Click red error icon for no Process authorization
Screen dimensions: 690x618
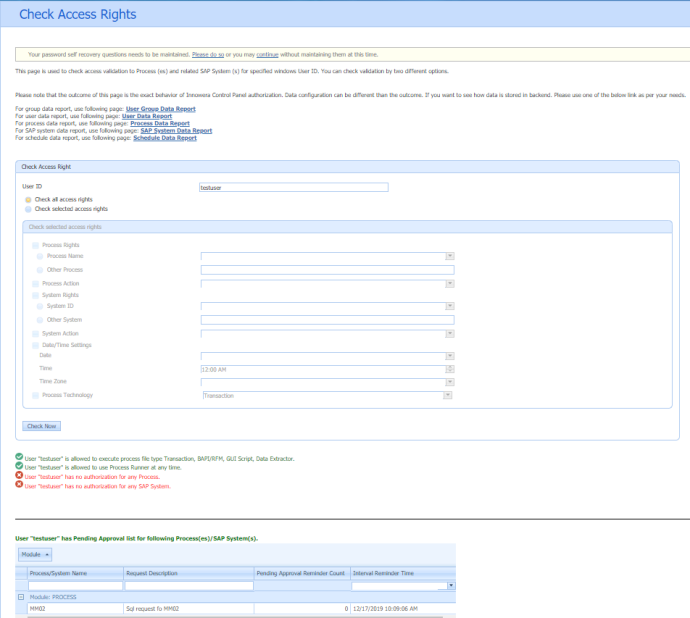(19, 475)
